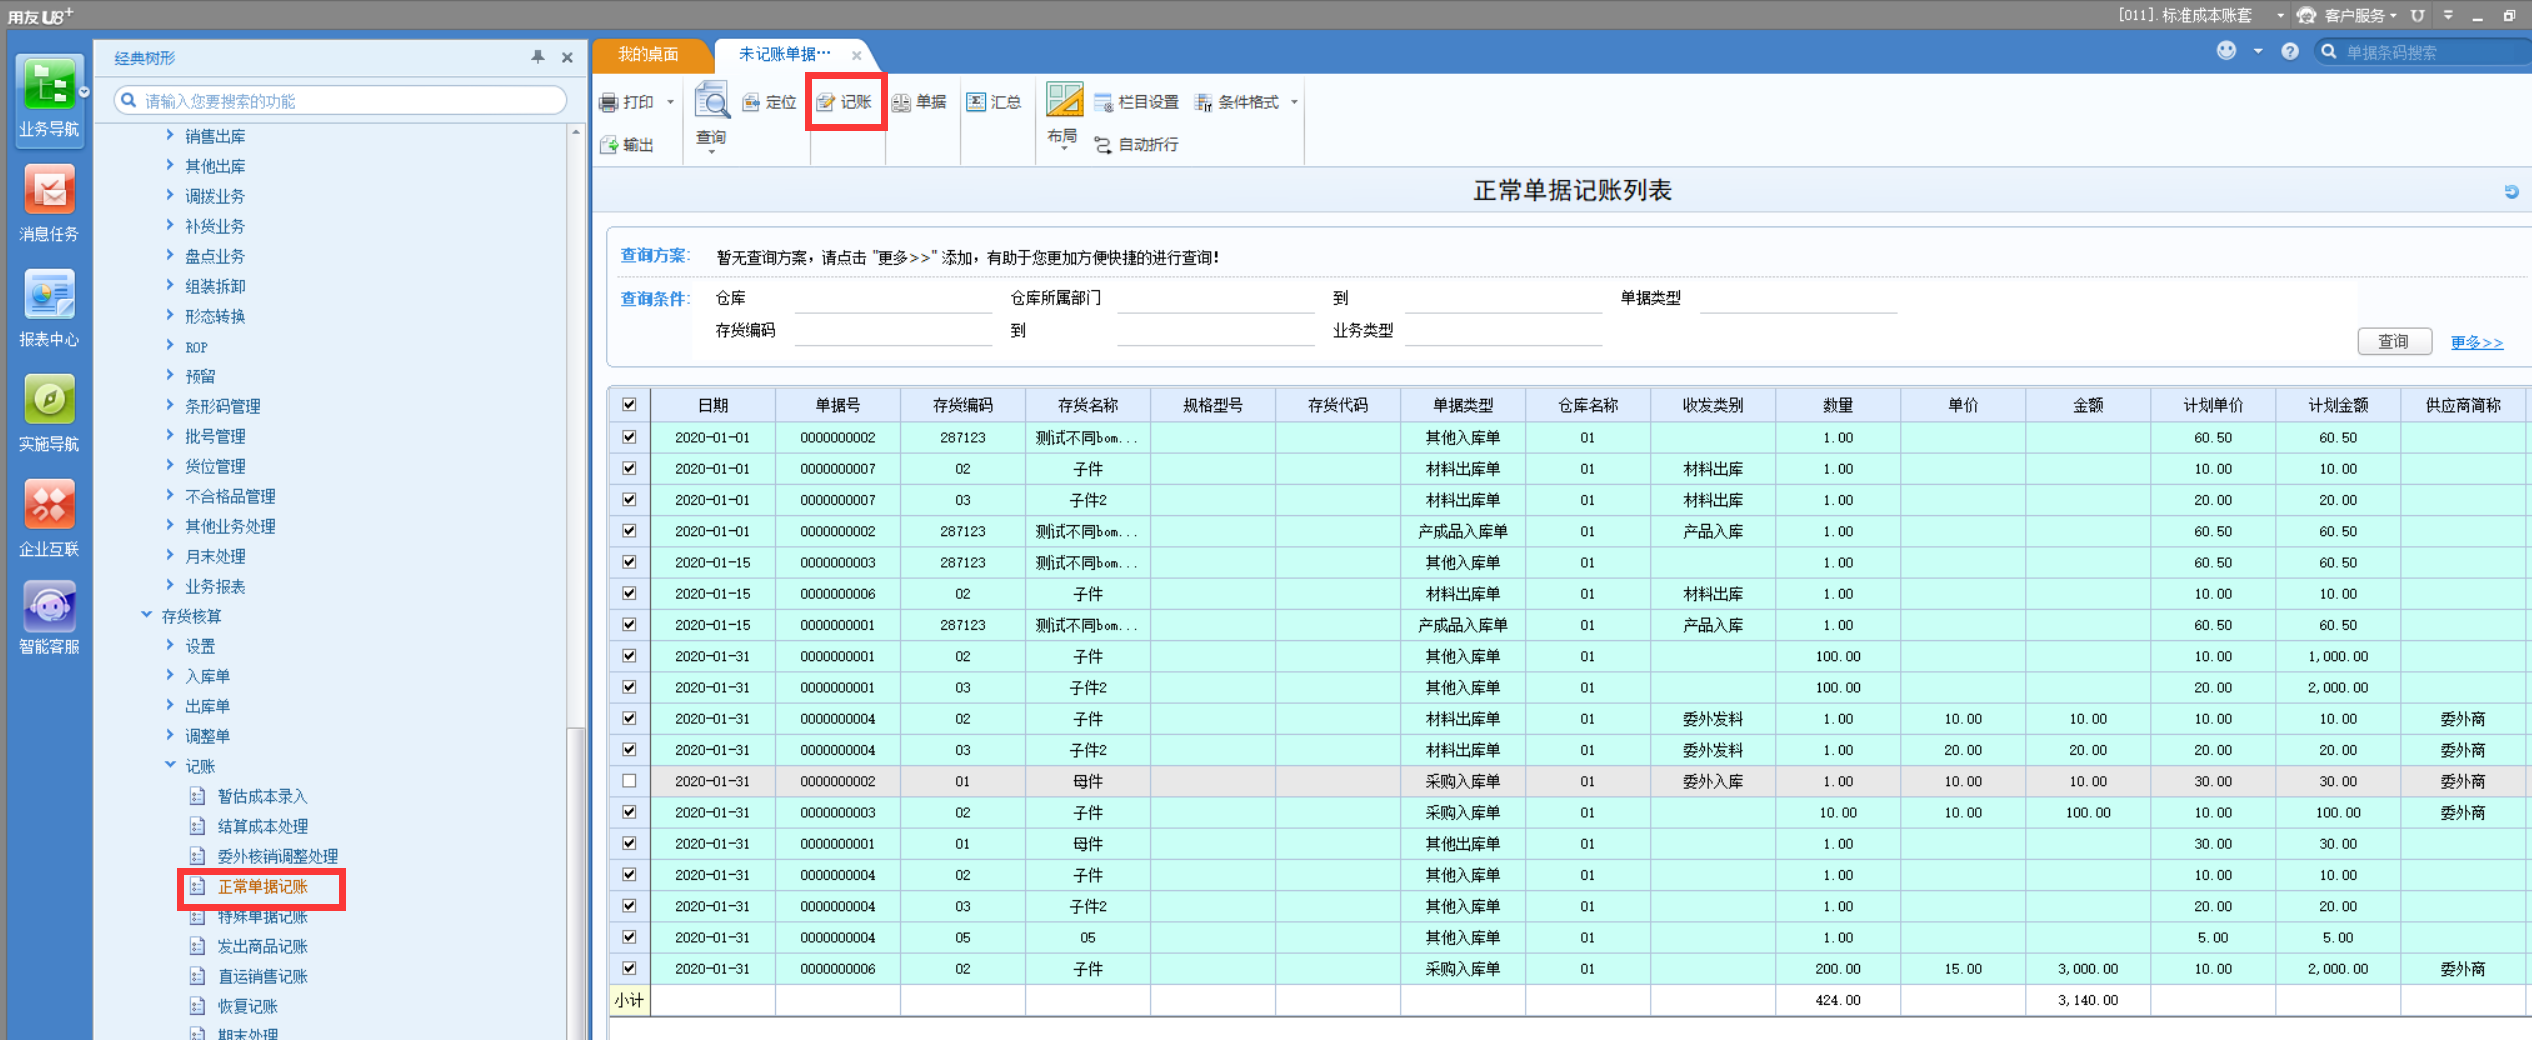This screenshot has width=2532, height=1040.
Task: Open the 恢复记账 tree item
Action: click(x=247, y=1006)
